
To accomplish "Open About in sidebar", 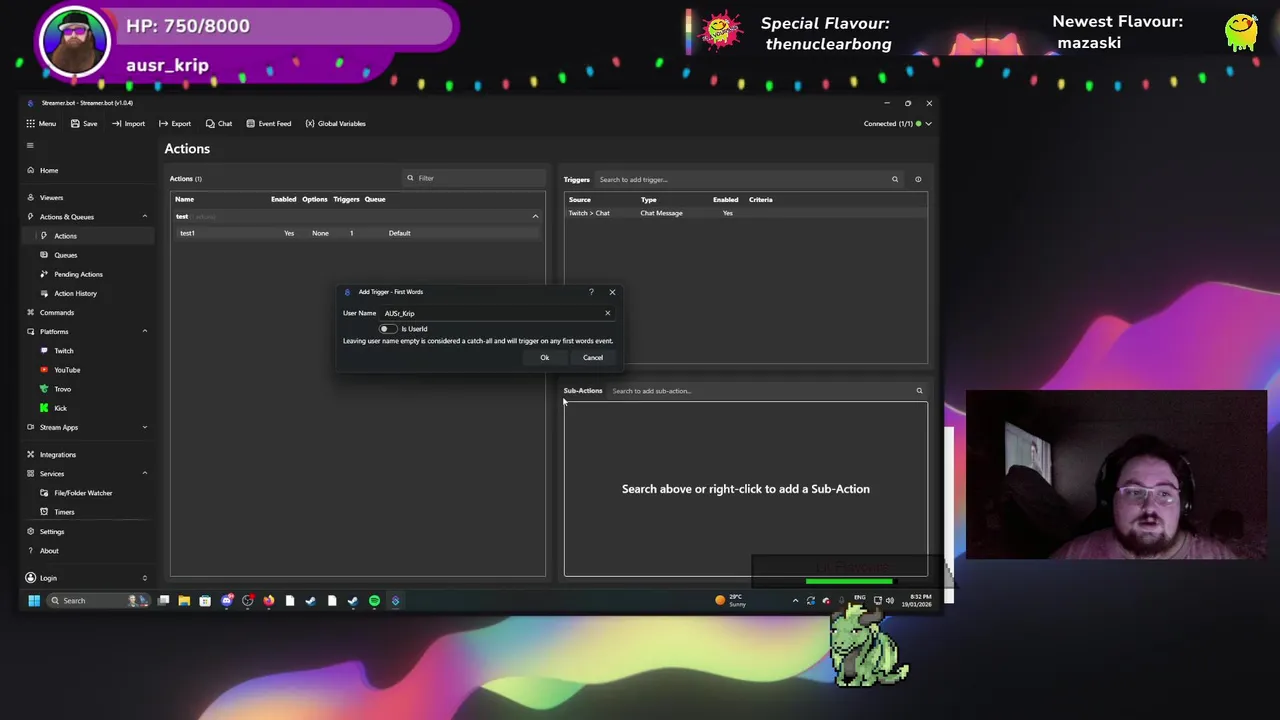I will click(x=49, y=551).
